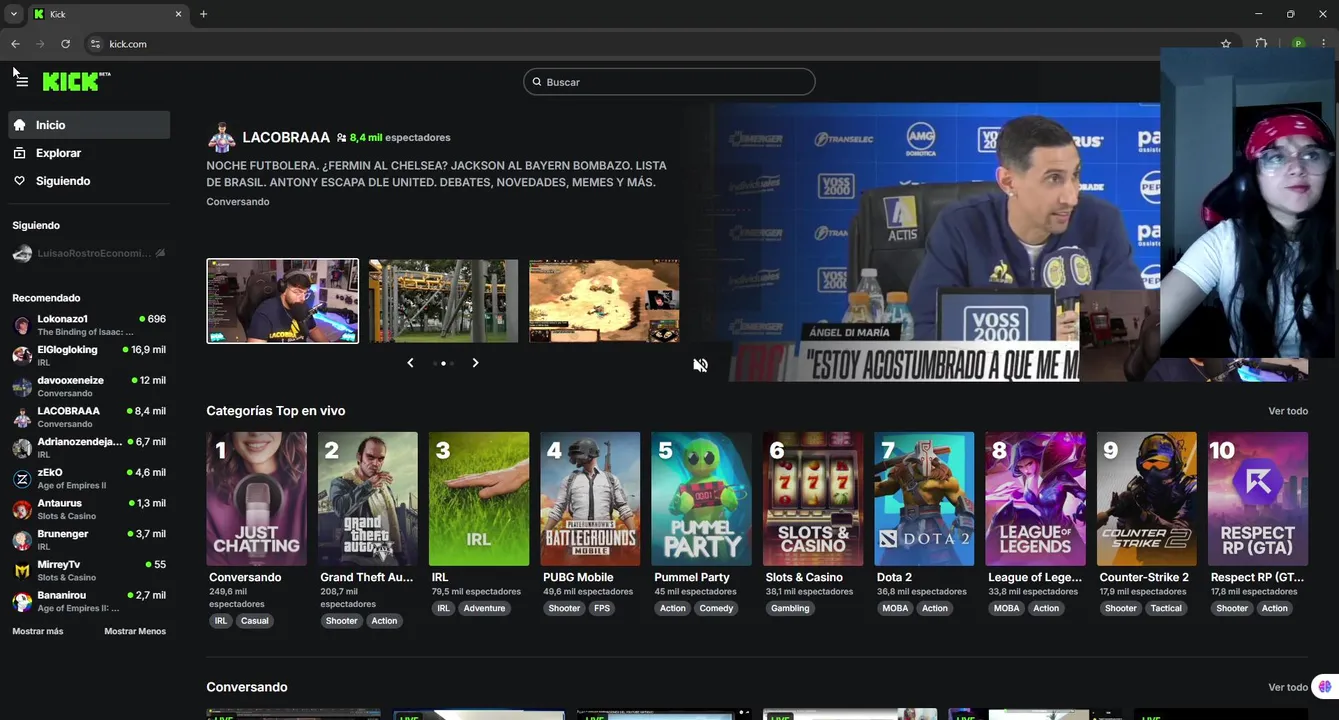This screenshot has width=1339, height=720.
Task: Open davooxeneize recommended channel
Action: (89, 386)
